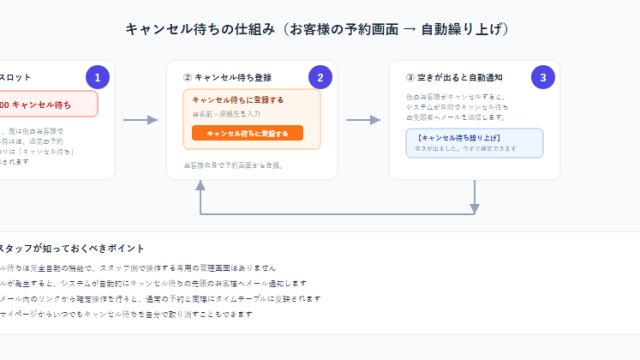Click the 'の先頭者へメールを送信します。' line

coord(456,118)
